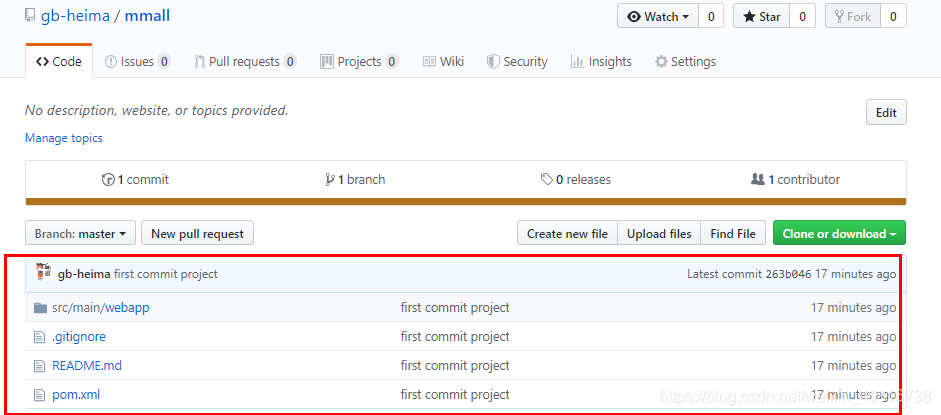Switch to the Code tab
The height and width of the screenshot is (415, 941).
pos(59,61)
